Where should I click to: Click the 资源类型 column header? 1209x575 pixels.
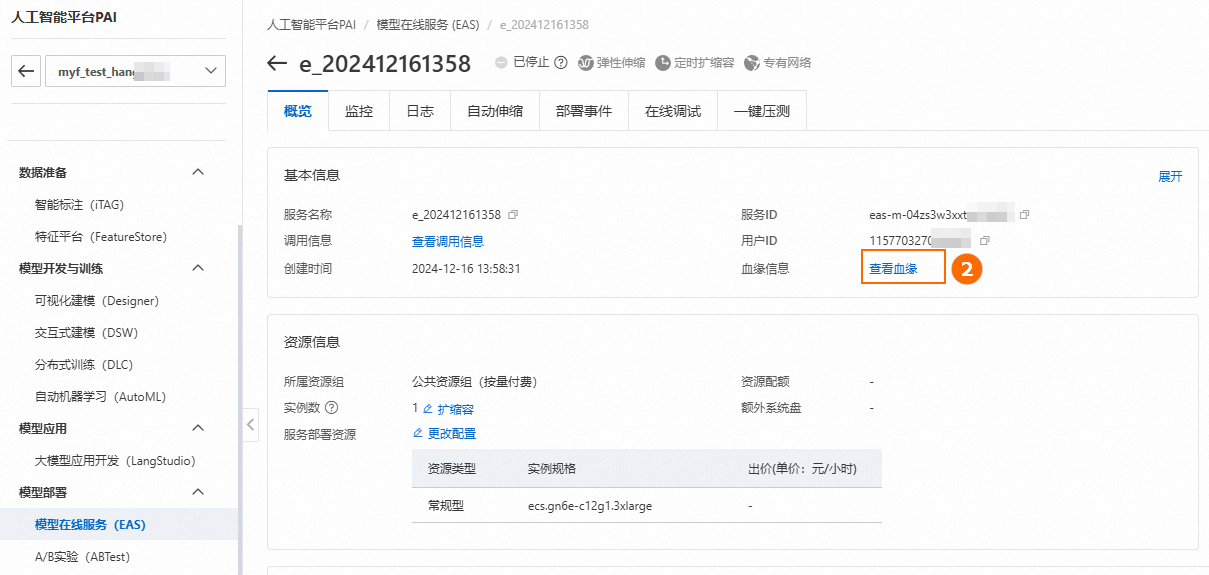coord(452,469)
